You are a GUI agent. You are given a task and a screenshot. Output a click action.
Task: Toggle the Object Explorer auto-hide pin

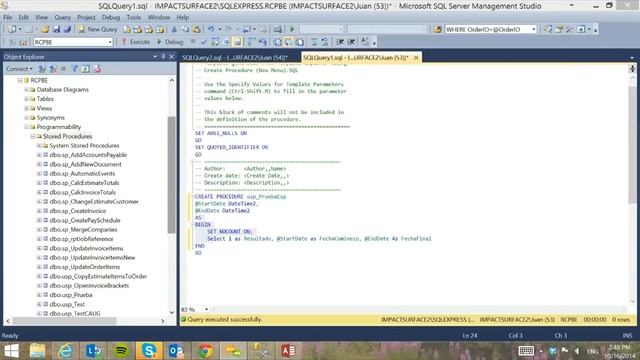click(163, 57)
